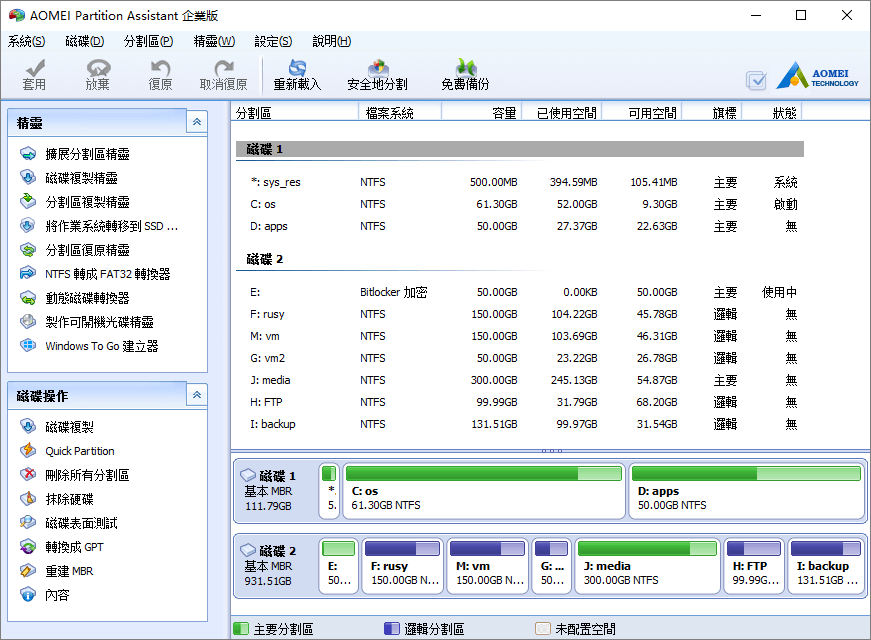
Task: Click the 61.30GB capacity cell
Action: 497,204
